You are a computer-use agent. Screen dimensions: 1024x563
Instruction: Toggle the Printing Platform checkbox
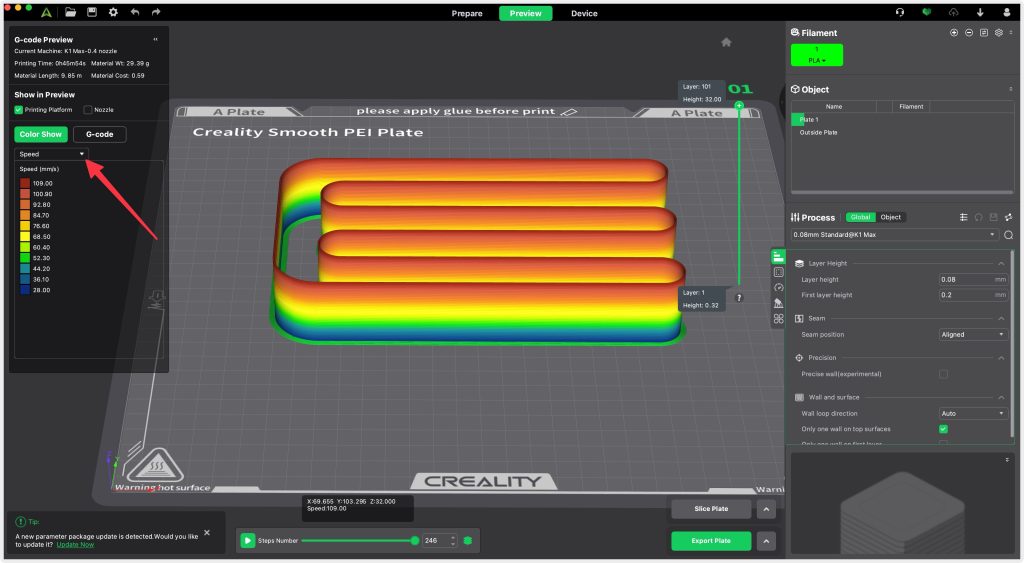19,109
